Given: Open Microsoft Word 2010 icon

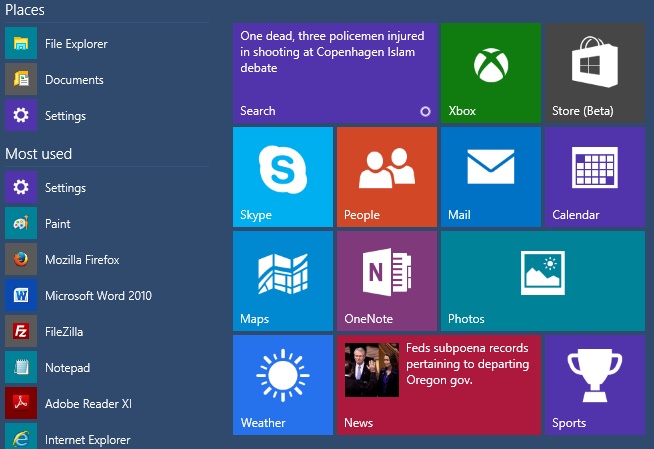Looking at the screenshot, I should pos(21,296).
